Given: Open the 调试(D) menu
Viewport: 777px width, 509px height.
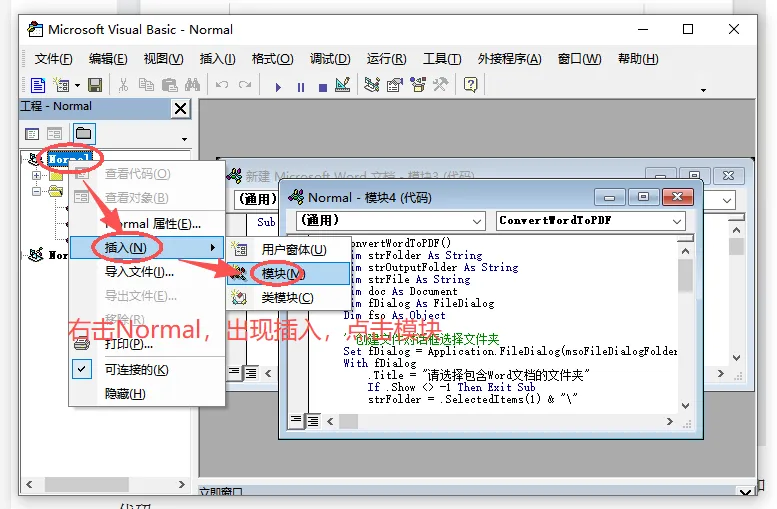Looking at the screenshot, I should coord(330,59).
